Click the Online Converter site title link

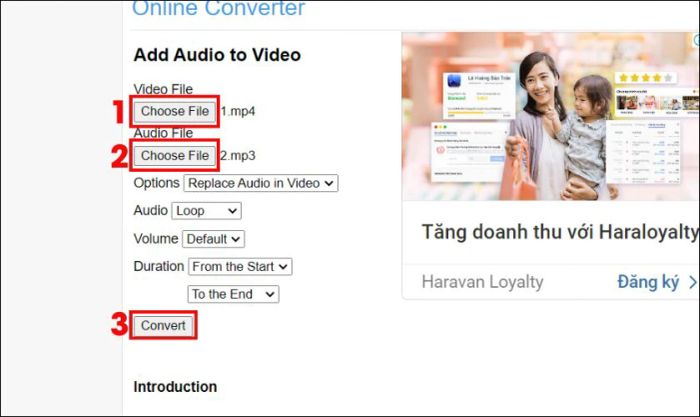(x=219, y=10)
